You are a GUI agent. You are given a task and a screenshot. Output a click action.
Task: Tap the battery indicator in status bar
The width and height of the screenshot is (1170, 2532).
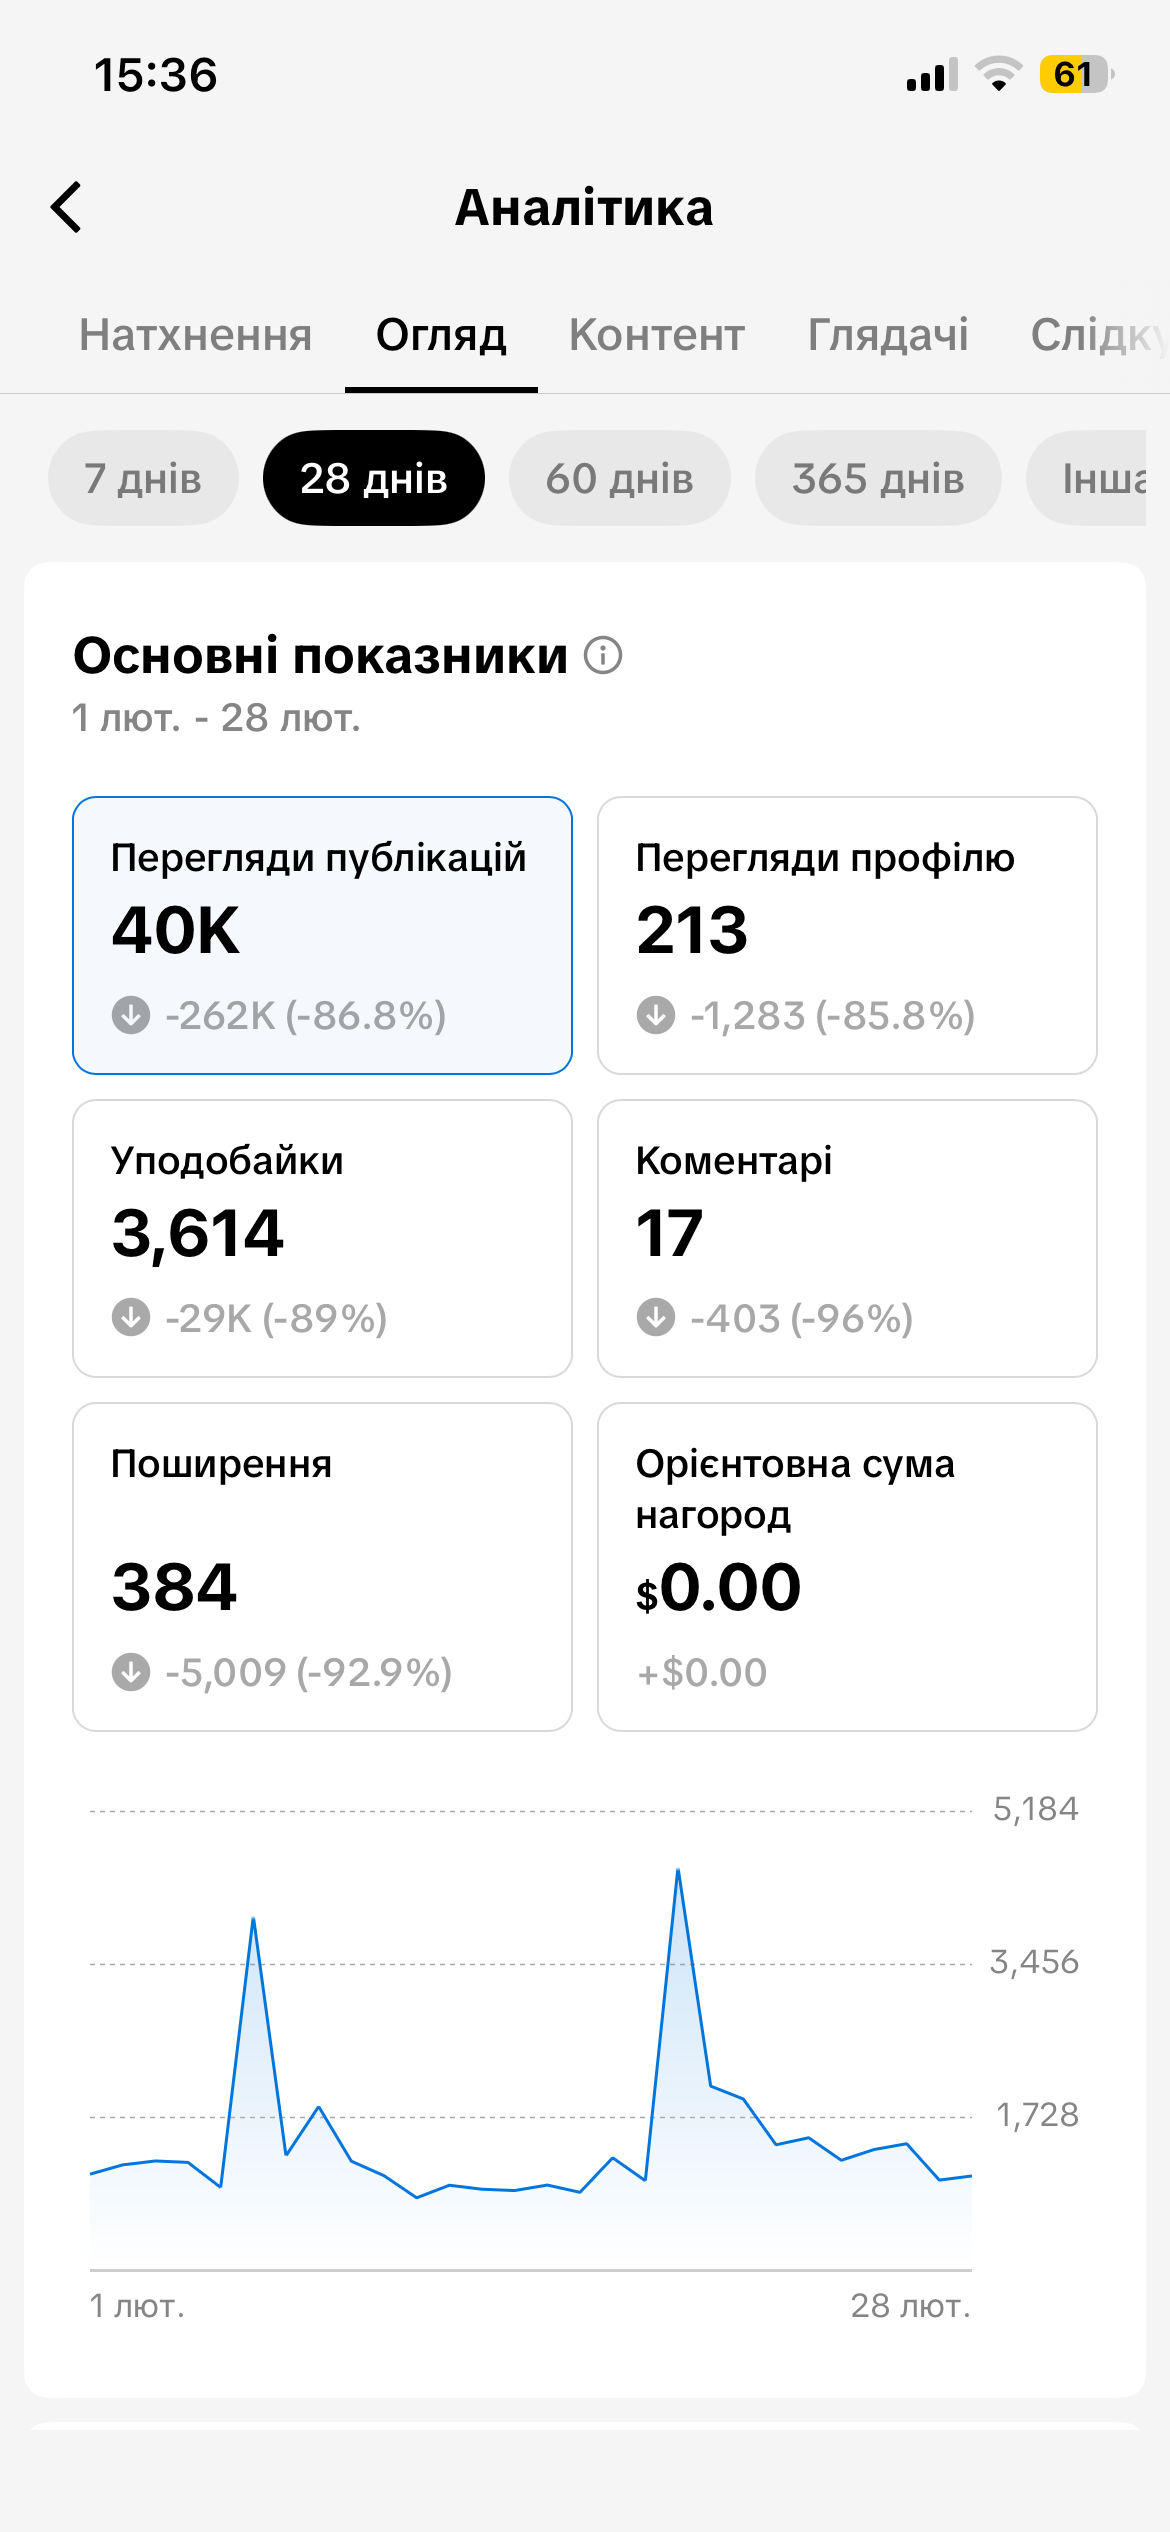click(x=1075, y=75)
